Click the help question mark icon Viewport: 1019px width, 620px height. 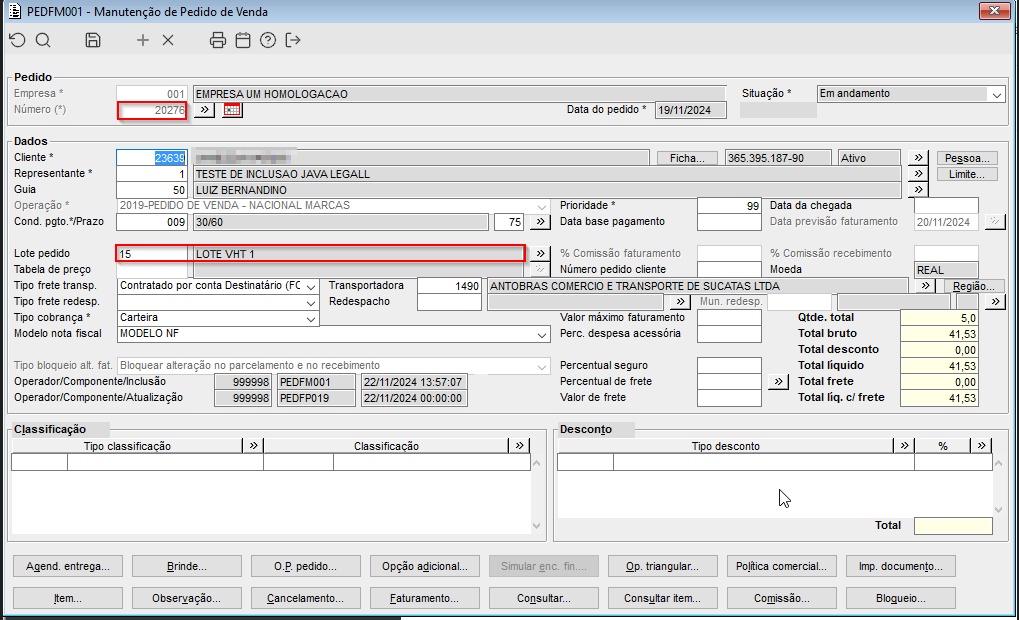pyautogui.click(x=268, y=40)
